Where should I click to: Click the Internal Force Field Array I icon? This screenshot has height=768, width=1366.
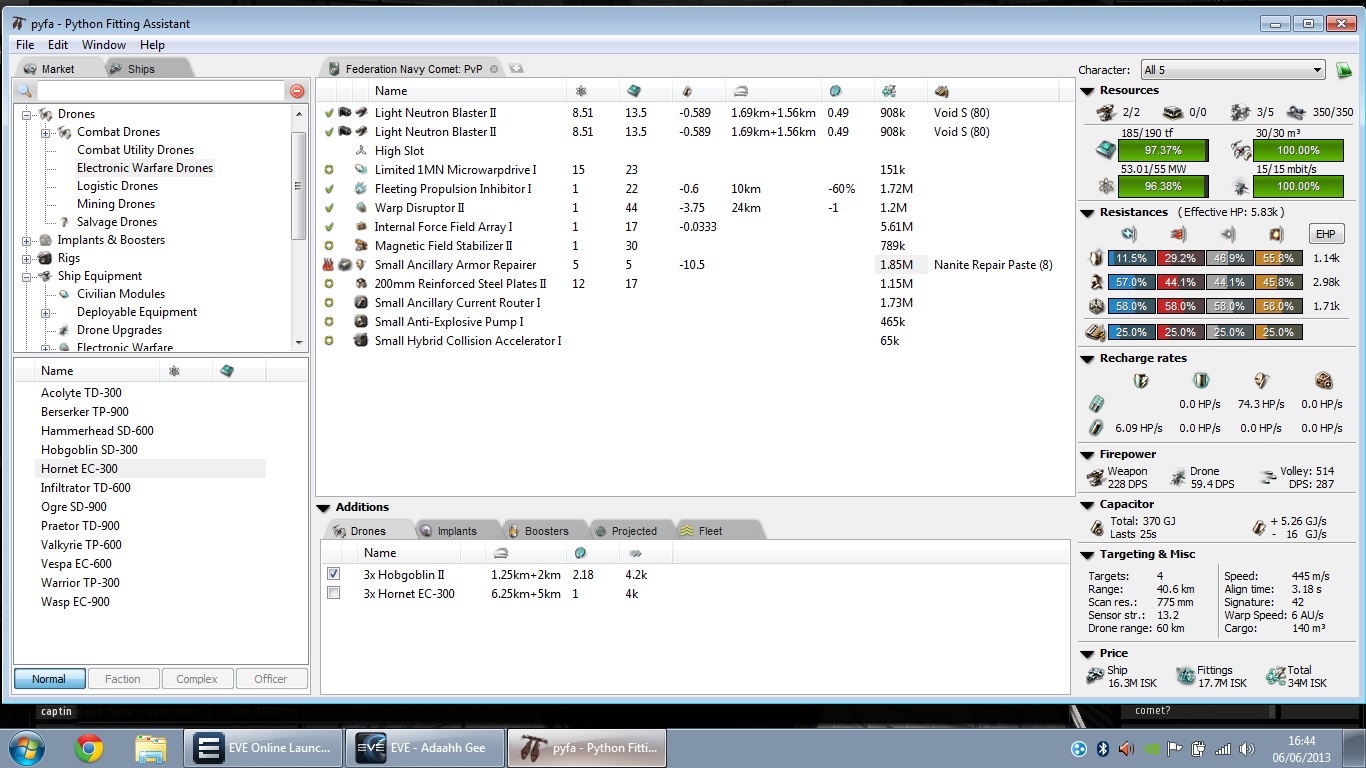click(x=361, y=227)
